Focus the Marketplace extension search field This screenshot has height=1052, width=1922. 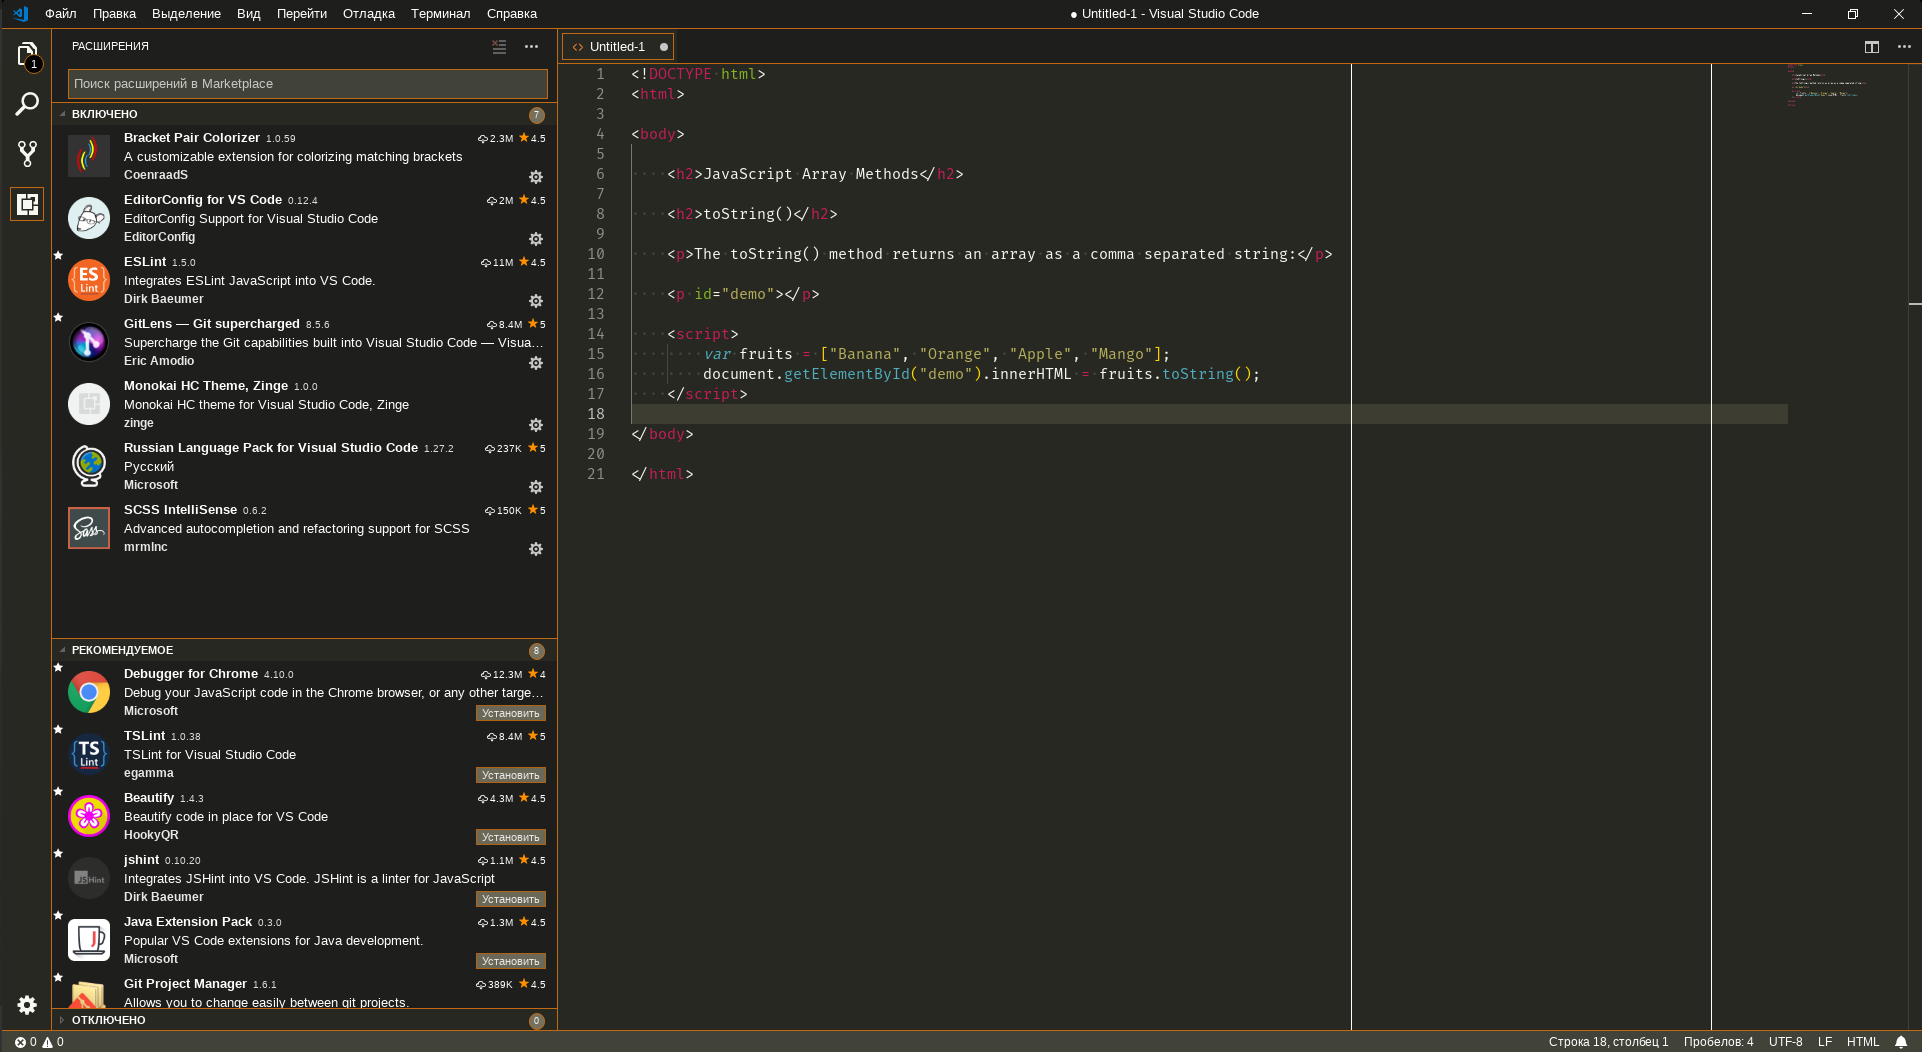click(x=308, y=84)
